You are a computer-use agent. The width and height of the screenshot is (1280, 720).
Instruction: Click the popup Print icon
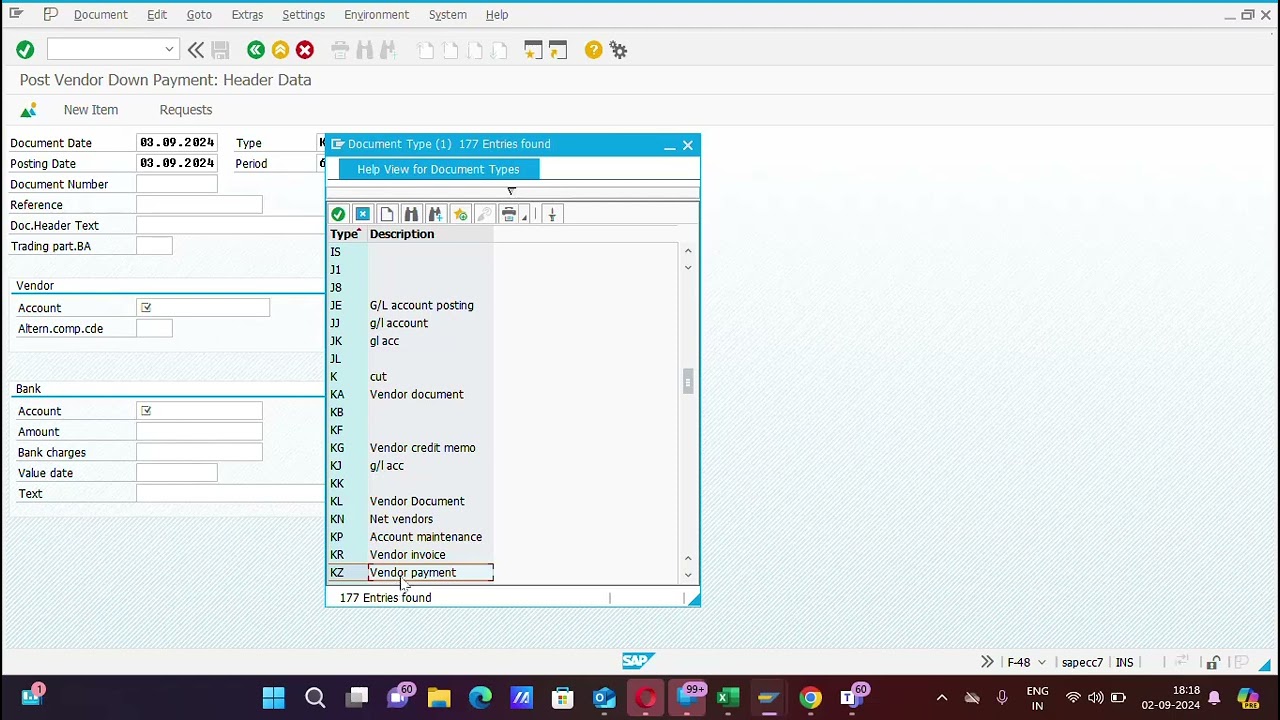coord(508,214)
